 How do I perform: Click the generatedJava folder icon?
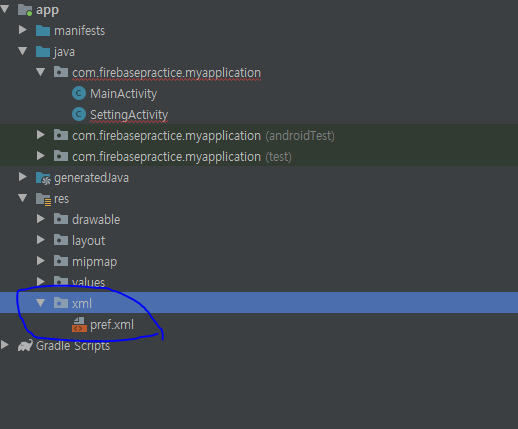[43, 178]
